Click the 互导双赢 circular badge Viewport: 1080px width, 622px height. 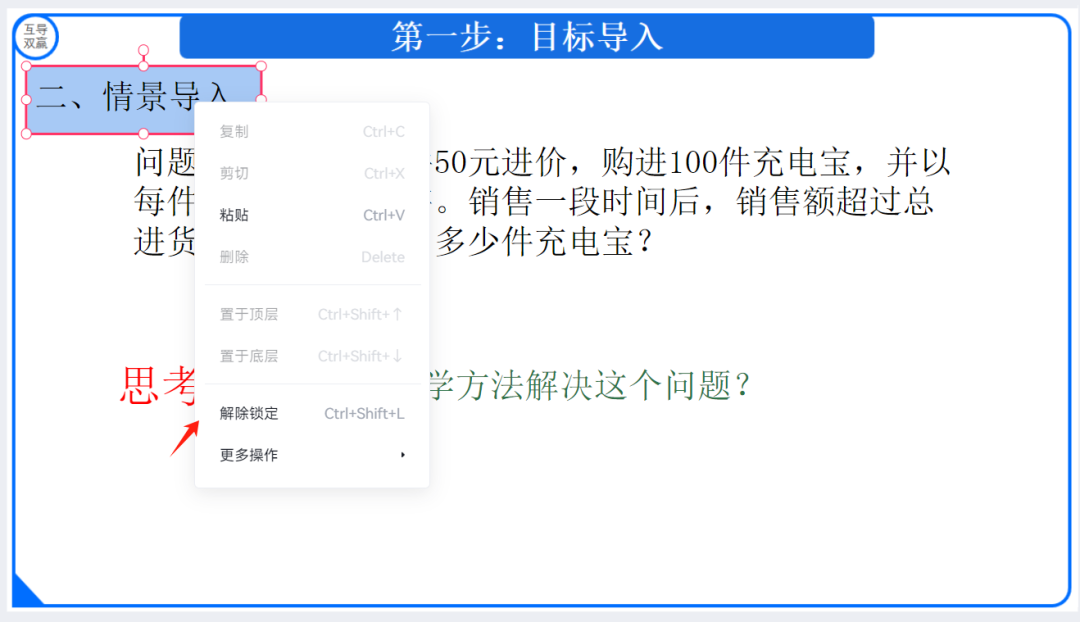point(37,37)
